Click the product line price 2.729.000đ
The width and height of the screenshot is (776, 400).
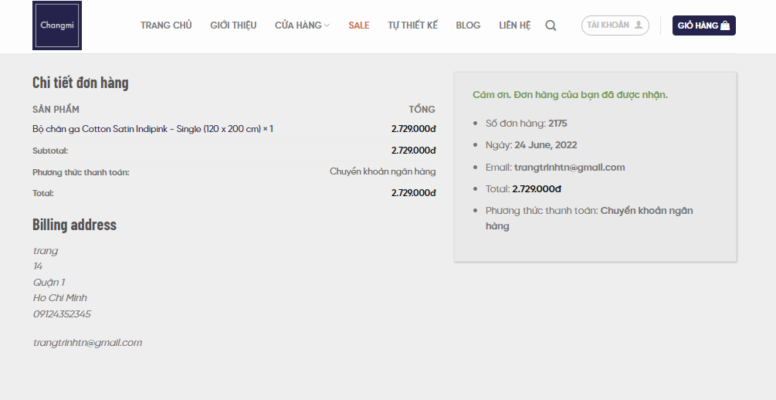tap(413, 129)
